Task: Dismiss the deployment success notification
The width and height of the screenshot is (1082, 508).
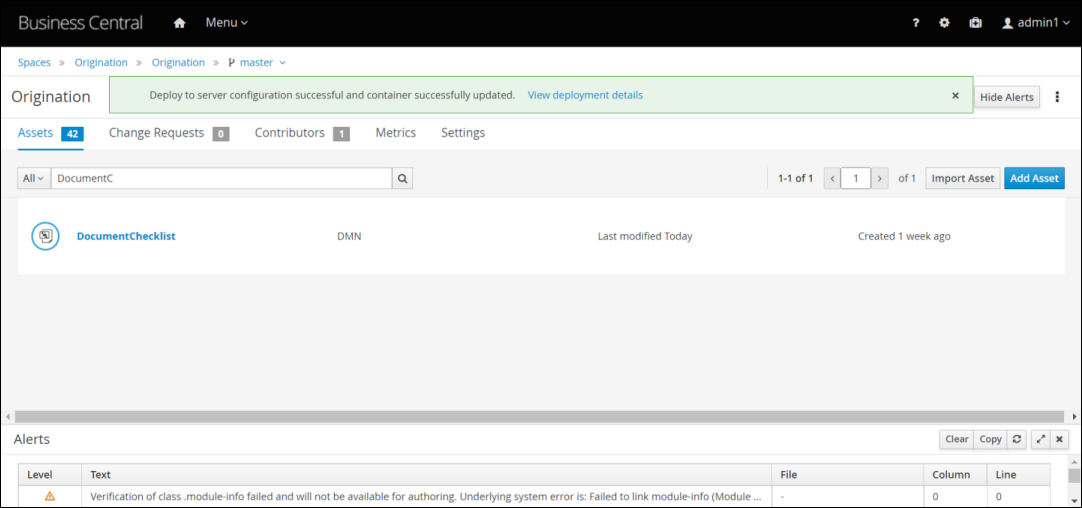Action: (955, 95)
